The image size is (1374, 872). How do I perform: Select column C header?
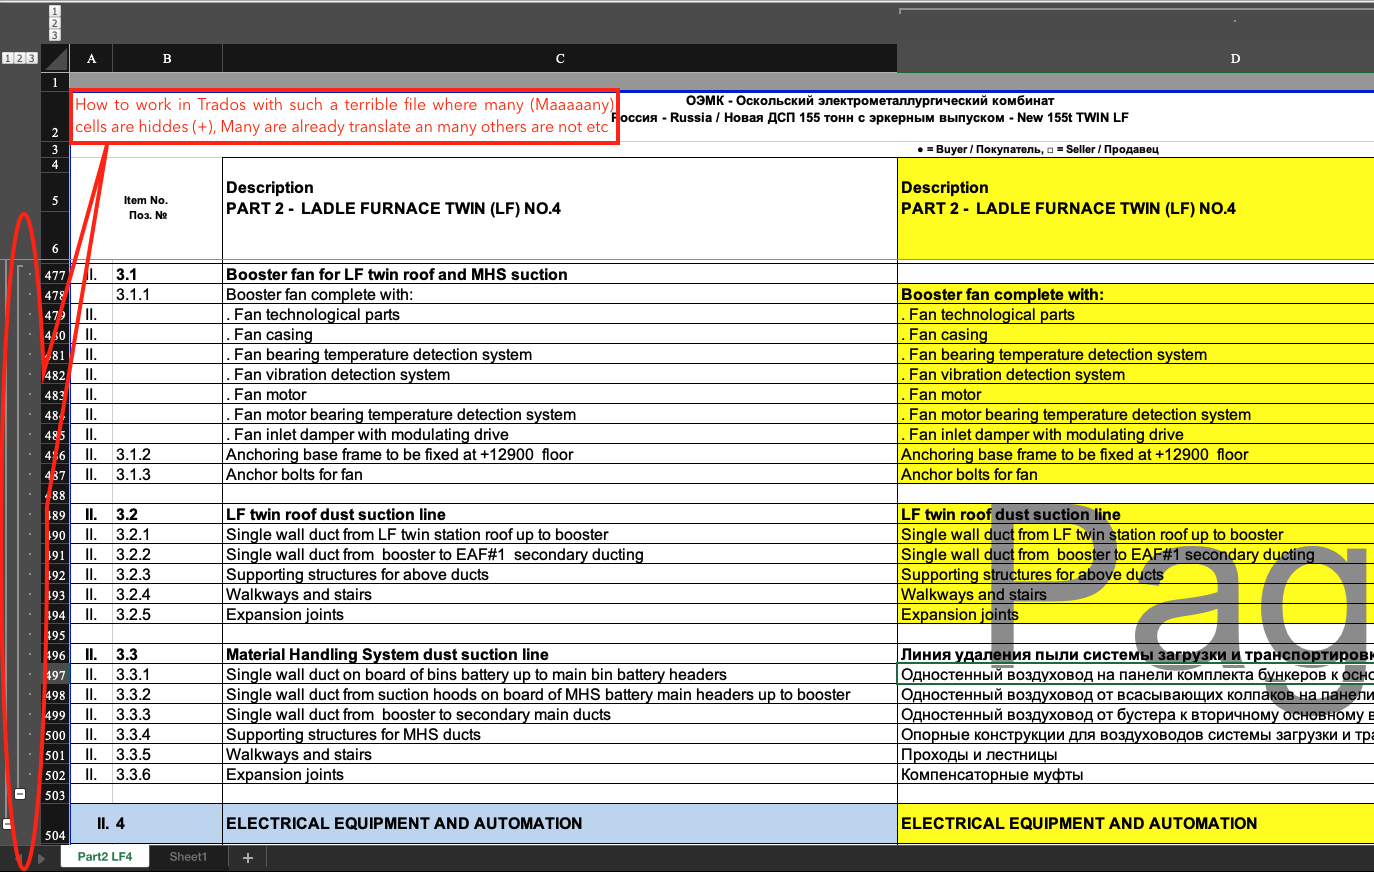(560, 58)
